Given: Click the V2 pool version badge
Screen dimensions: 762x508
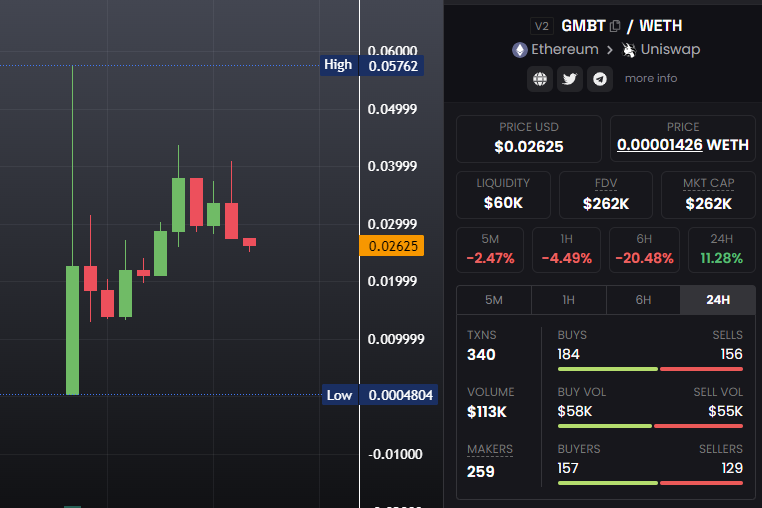Looking at the screenshot, I should 541,26.
